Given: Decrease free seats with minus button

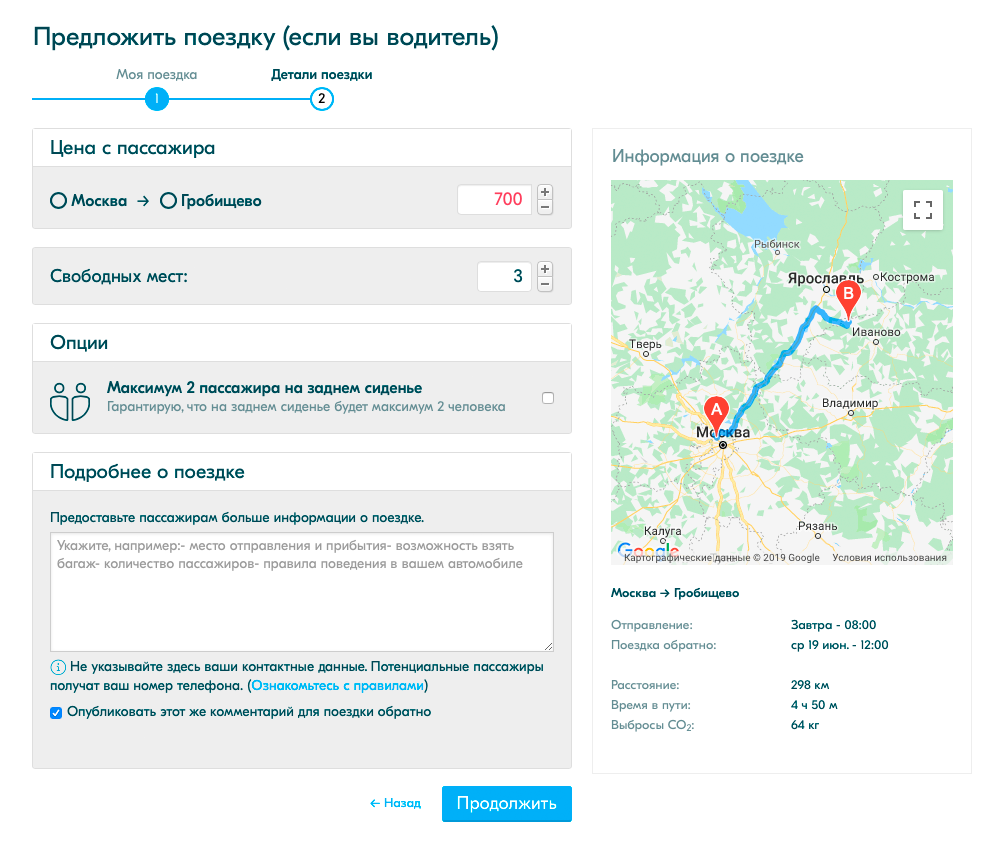Looking at the screenshot, I should [x=545, y=284].
